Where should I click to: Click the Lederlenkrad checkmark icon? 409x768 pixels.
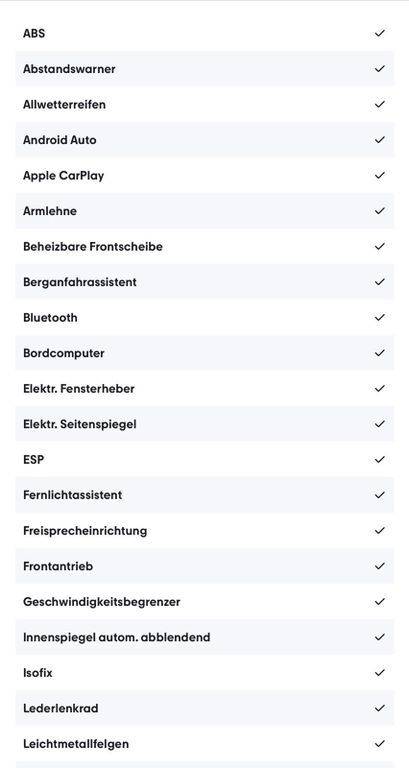(x=380, y=708)
